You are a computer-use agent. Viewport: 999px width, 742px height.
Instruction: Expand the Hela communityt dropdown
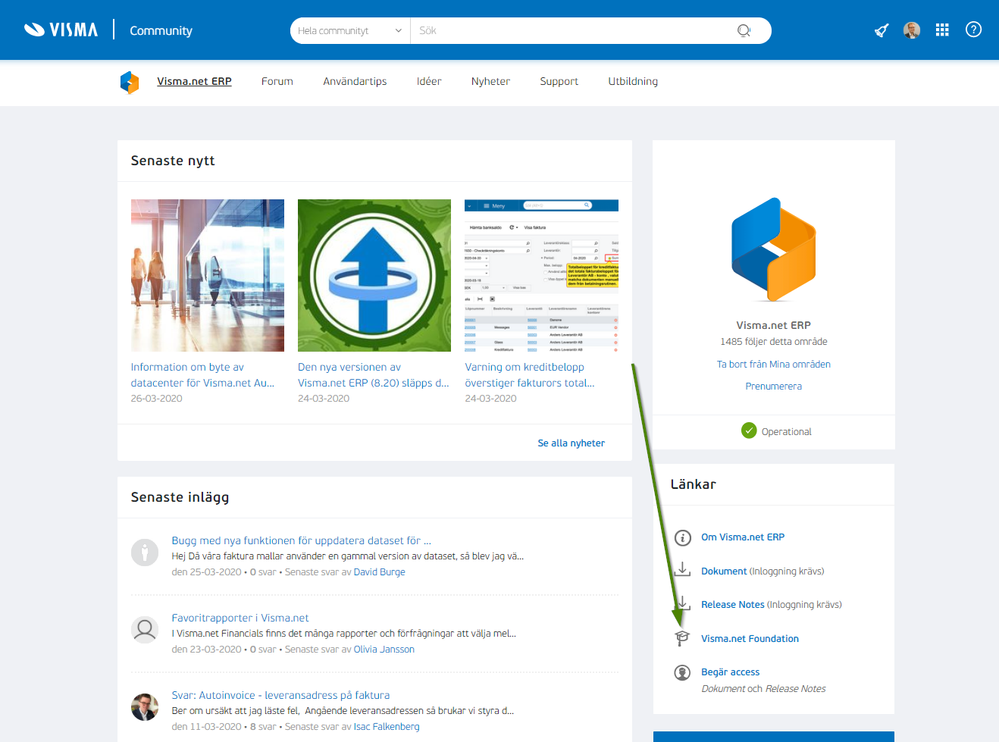pyautogui.click(x=350, y=31)
